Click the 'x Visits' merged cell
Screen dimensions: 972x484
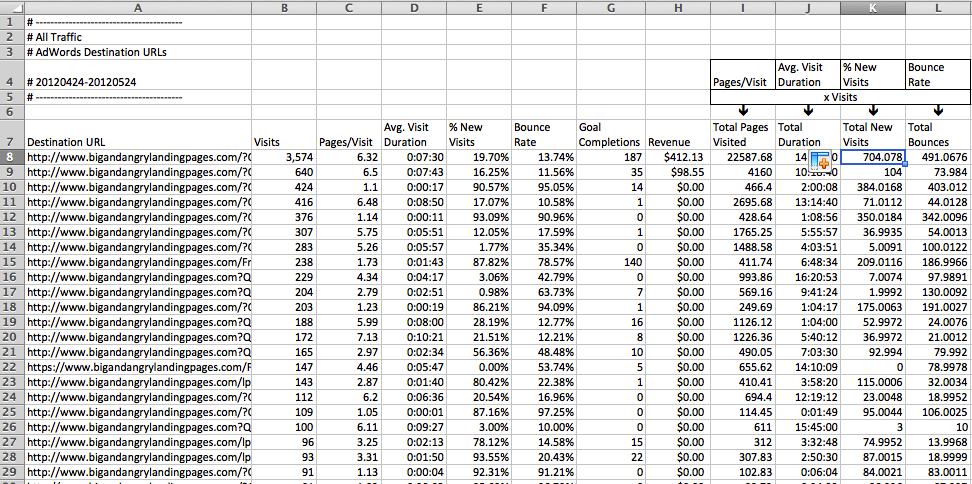[x=841, y=97]
